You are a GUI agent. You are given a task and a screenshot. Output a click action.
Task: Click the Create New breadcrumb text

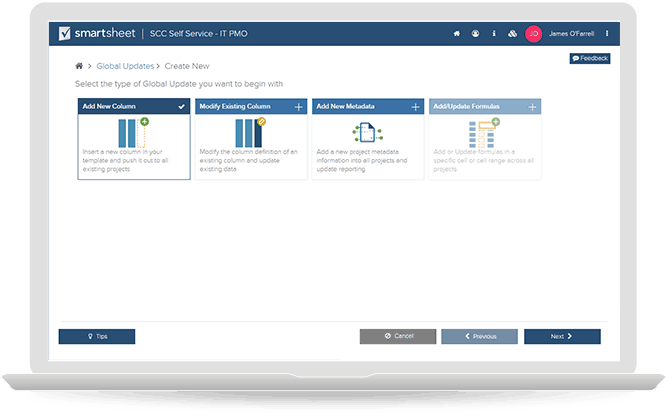(187, 66)
